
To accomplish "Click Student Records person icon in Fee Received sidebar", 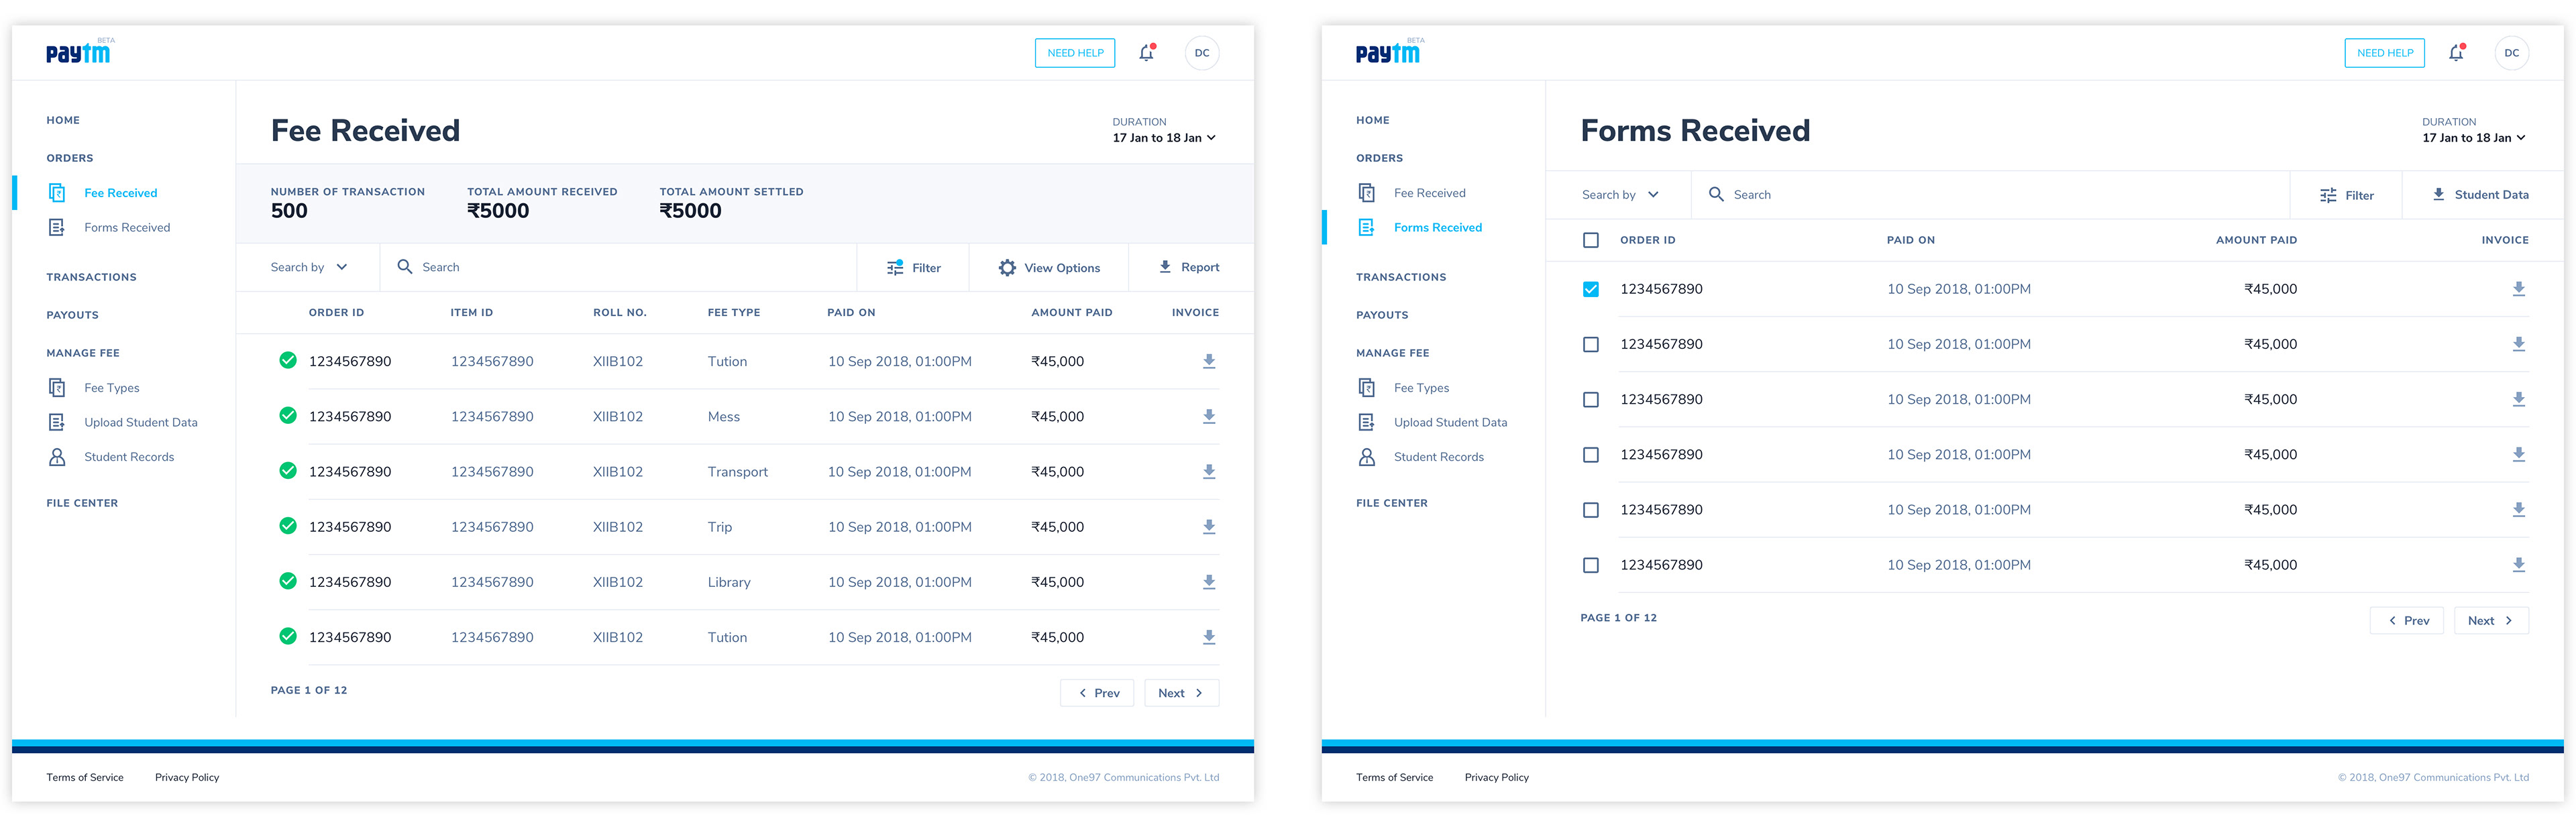I will (57, 457).
